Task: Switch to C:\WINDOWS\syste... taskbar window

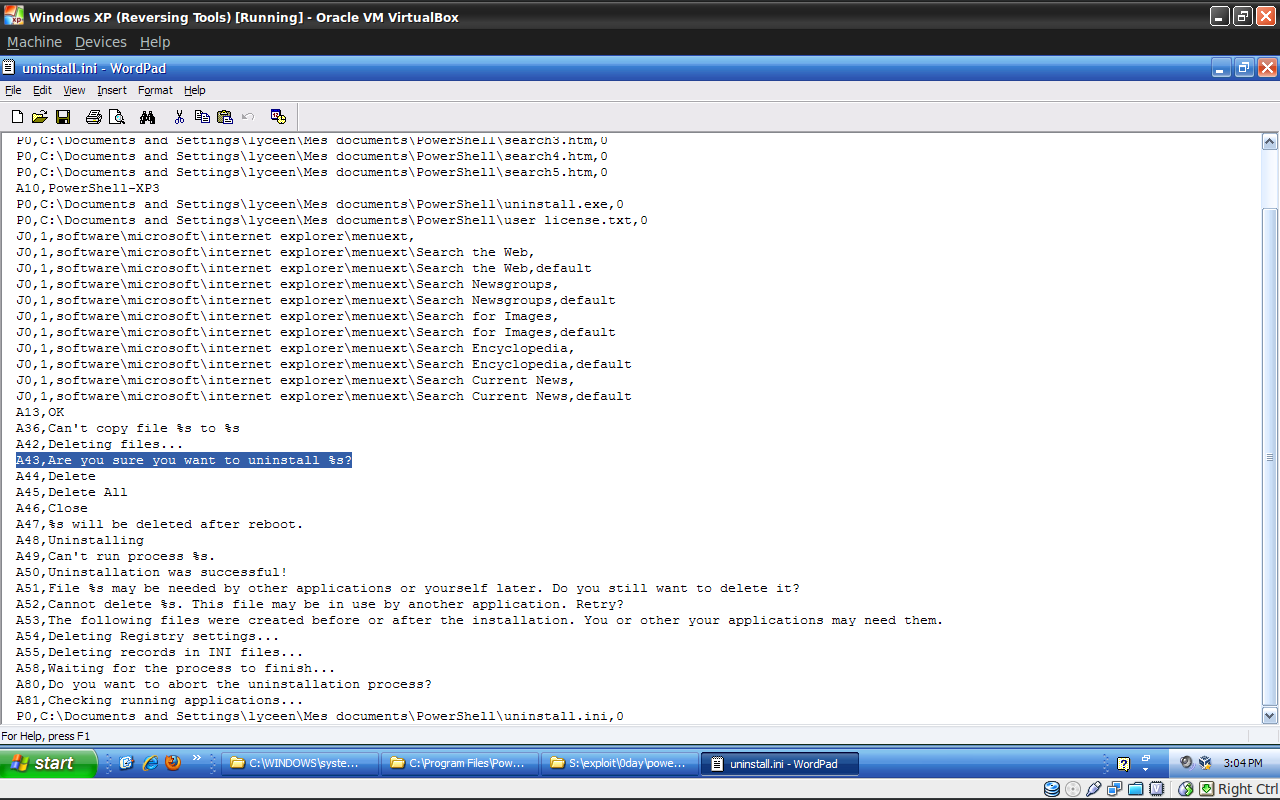Action: coord(300,763)
